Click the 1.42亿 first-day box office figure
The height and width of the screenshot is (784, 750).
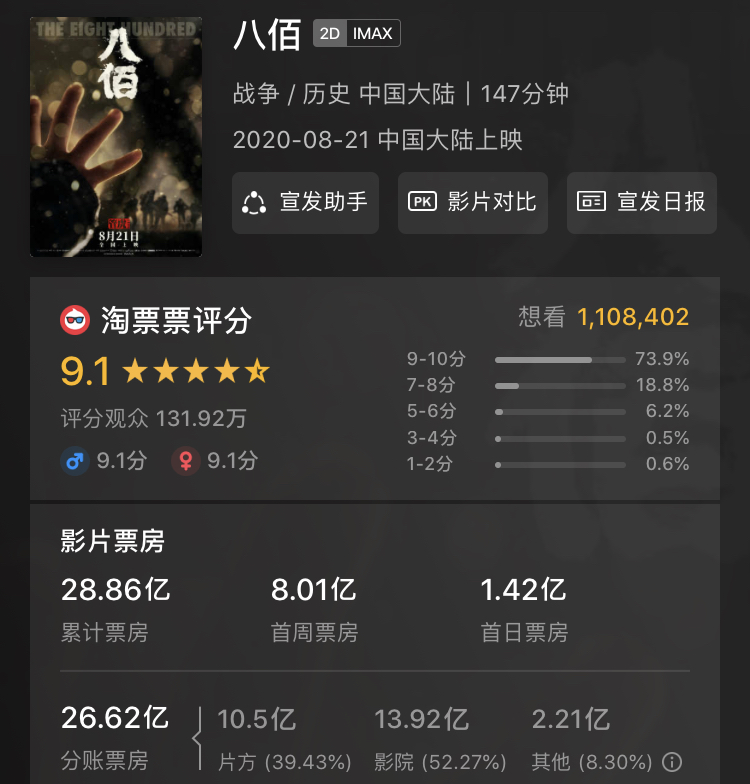[x=523, y=590]
